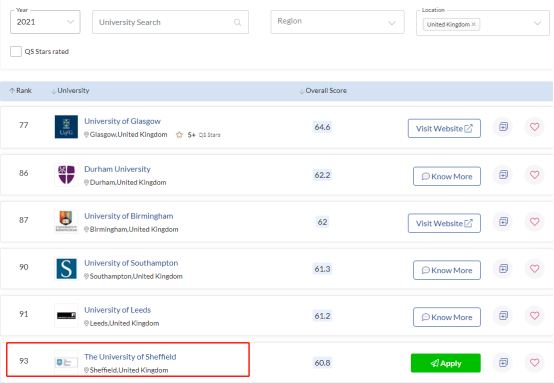This screenshot has height=383, width=554.
Task: Favorite Durham University with heart icon
Action: pyautogui.click(x=535, y=175)
